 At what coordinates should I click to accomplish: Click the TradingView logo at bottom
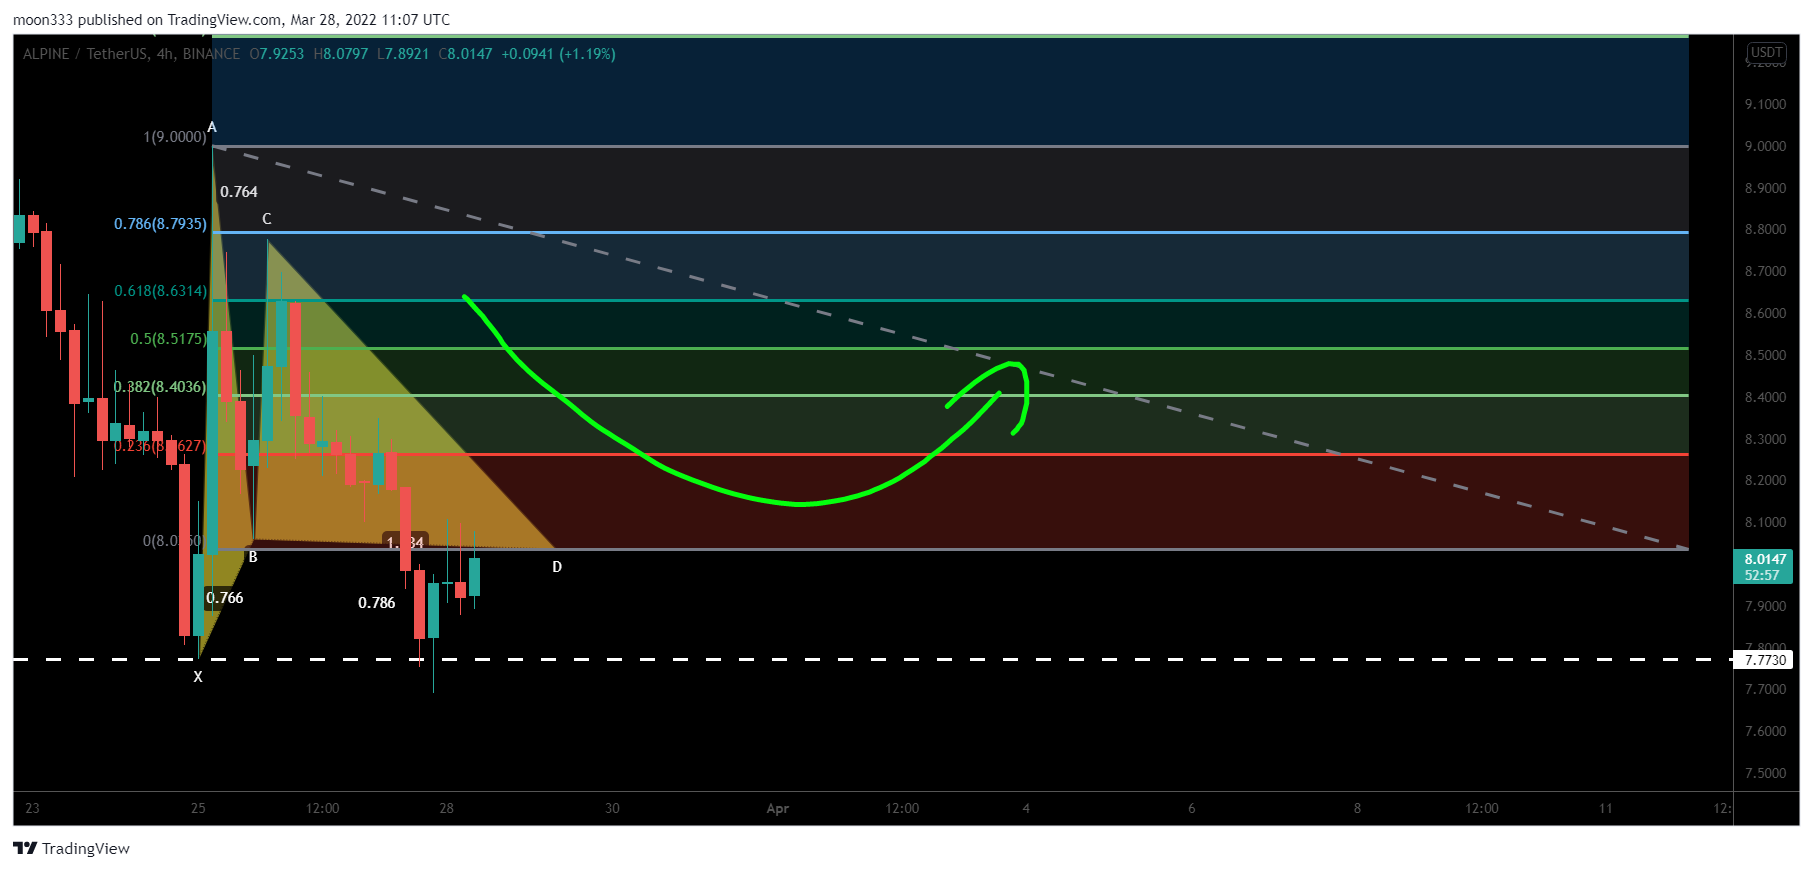[x=71, y=848]
